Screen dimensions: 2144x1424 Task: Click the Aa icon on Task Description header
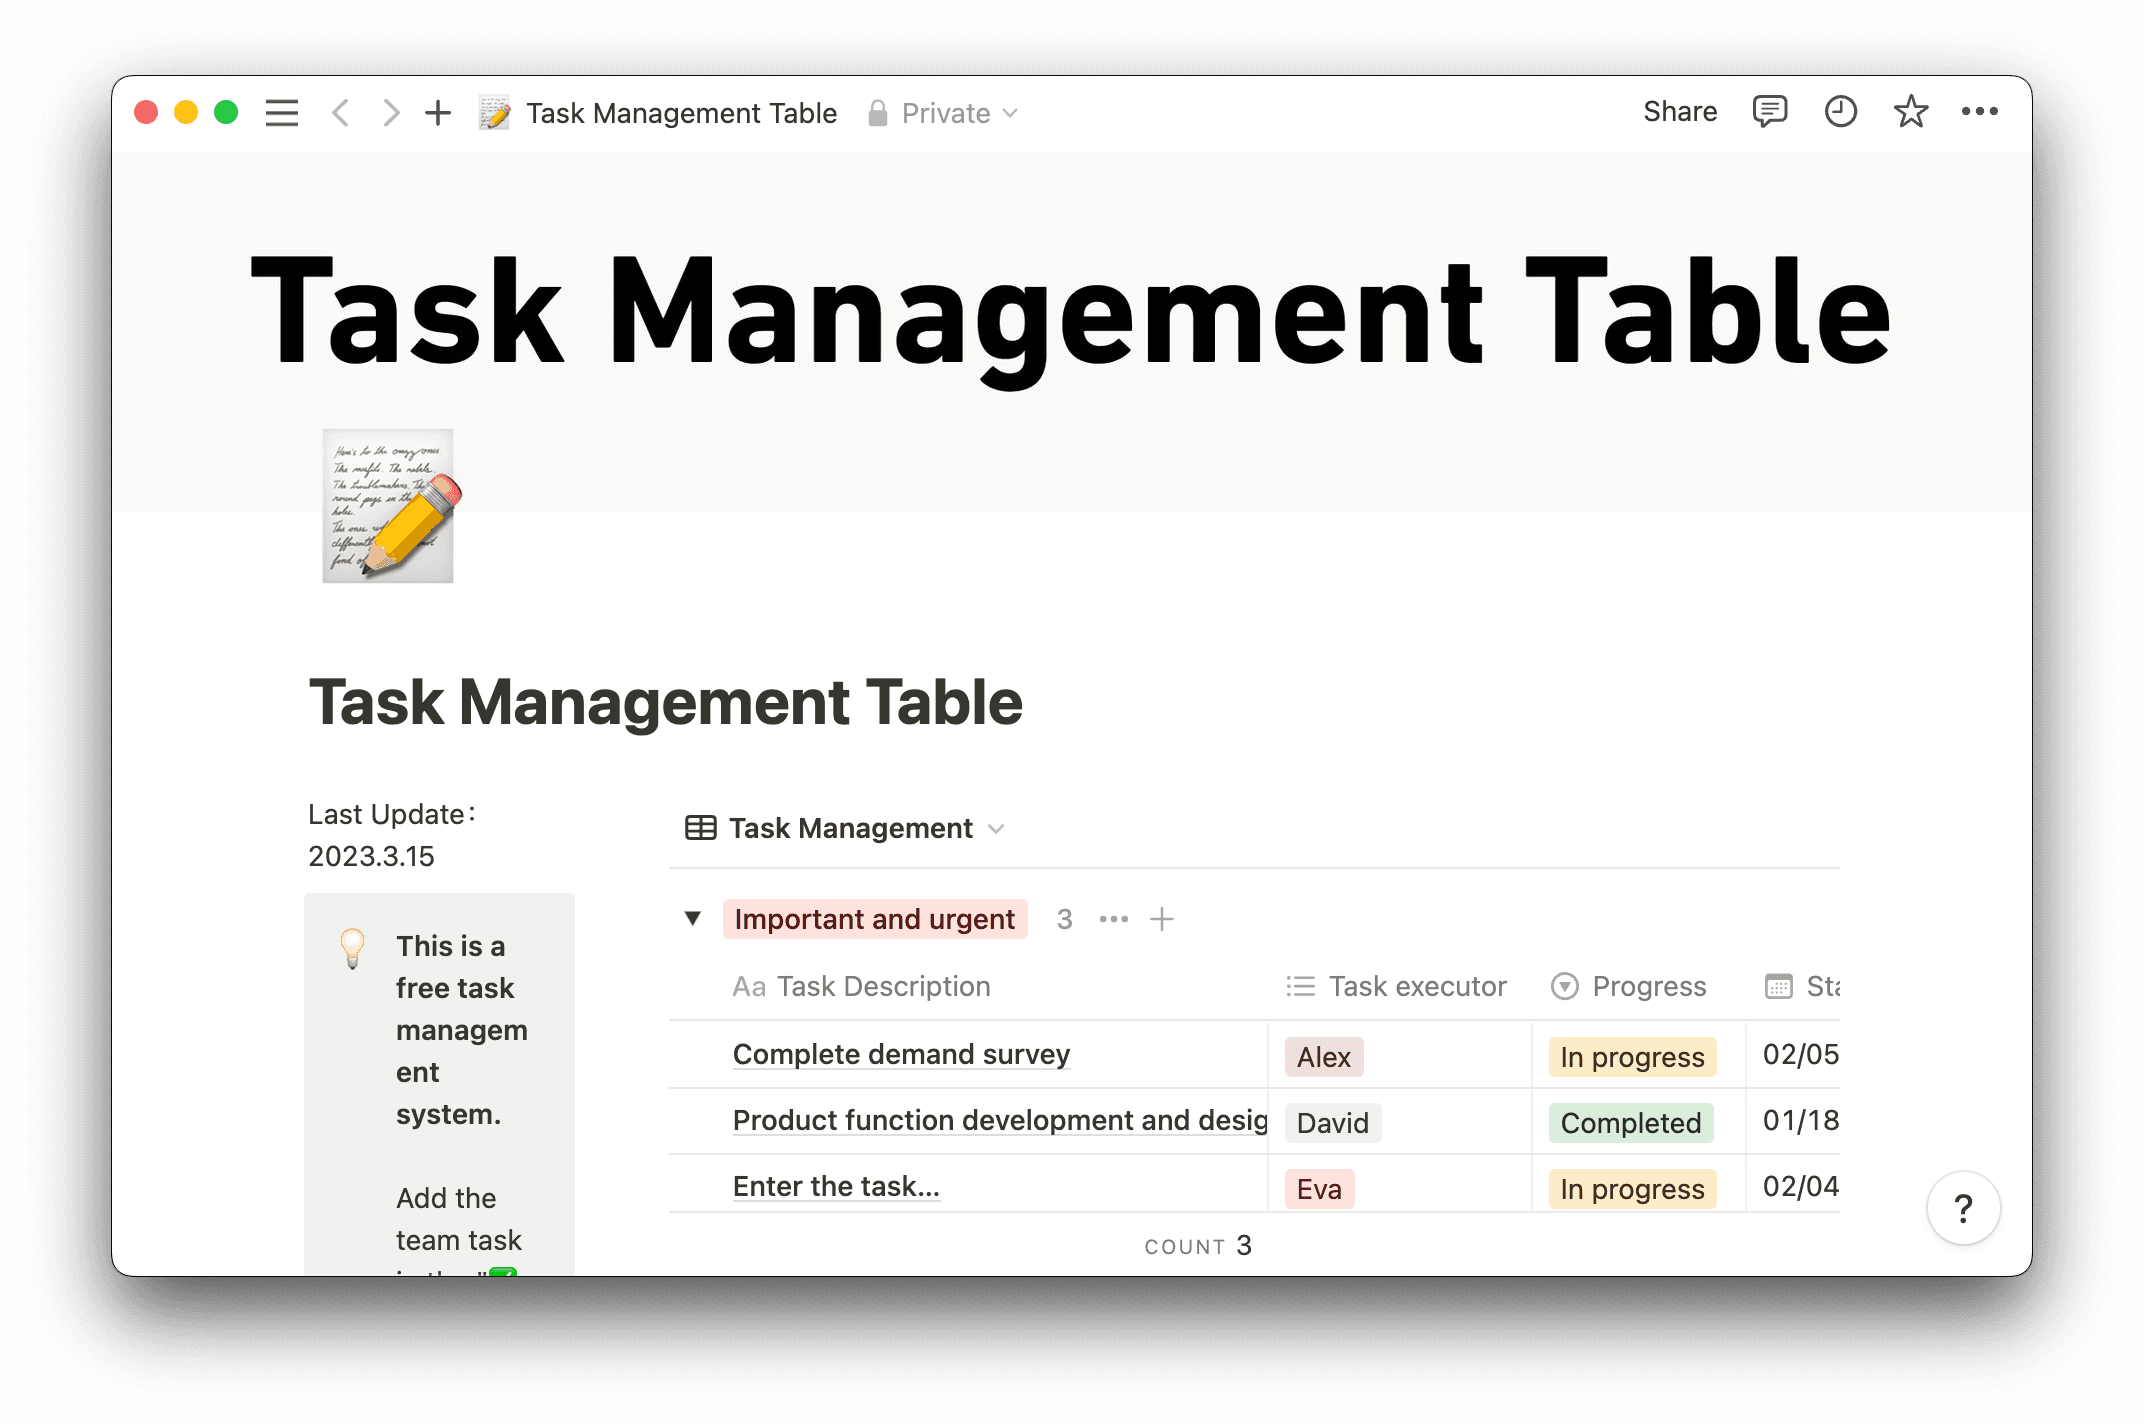tap(748, 986)
